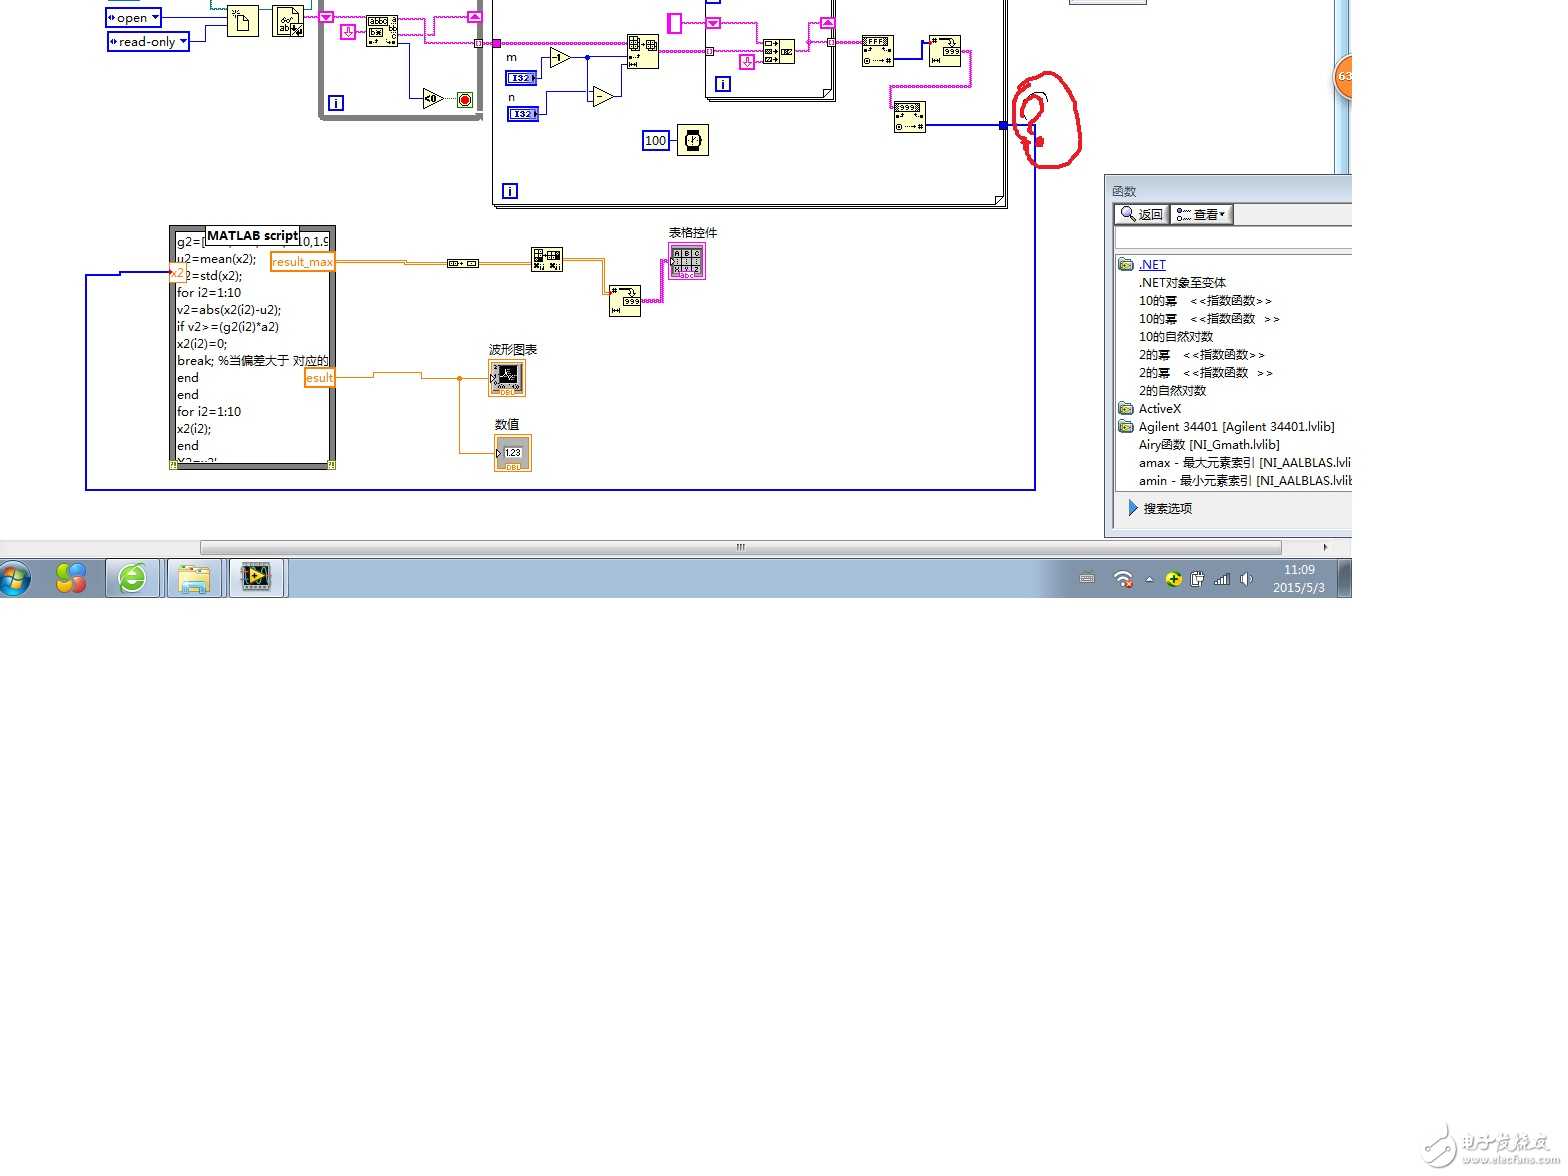Open the open file operation enum dropdown
The width and height of the screenshot is (1568, 1176).
[134, 18]
